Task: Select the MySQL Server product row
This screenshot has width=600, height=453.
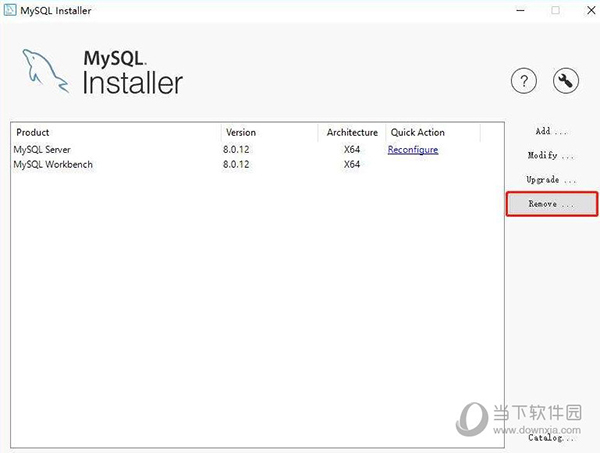Action: 257,150
